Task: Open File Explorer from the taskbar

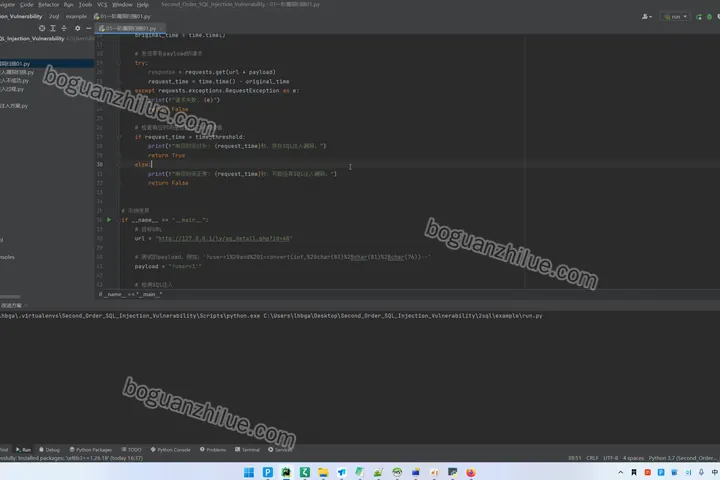Action: [323, 472]
